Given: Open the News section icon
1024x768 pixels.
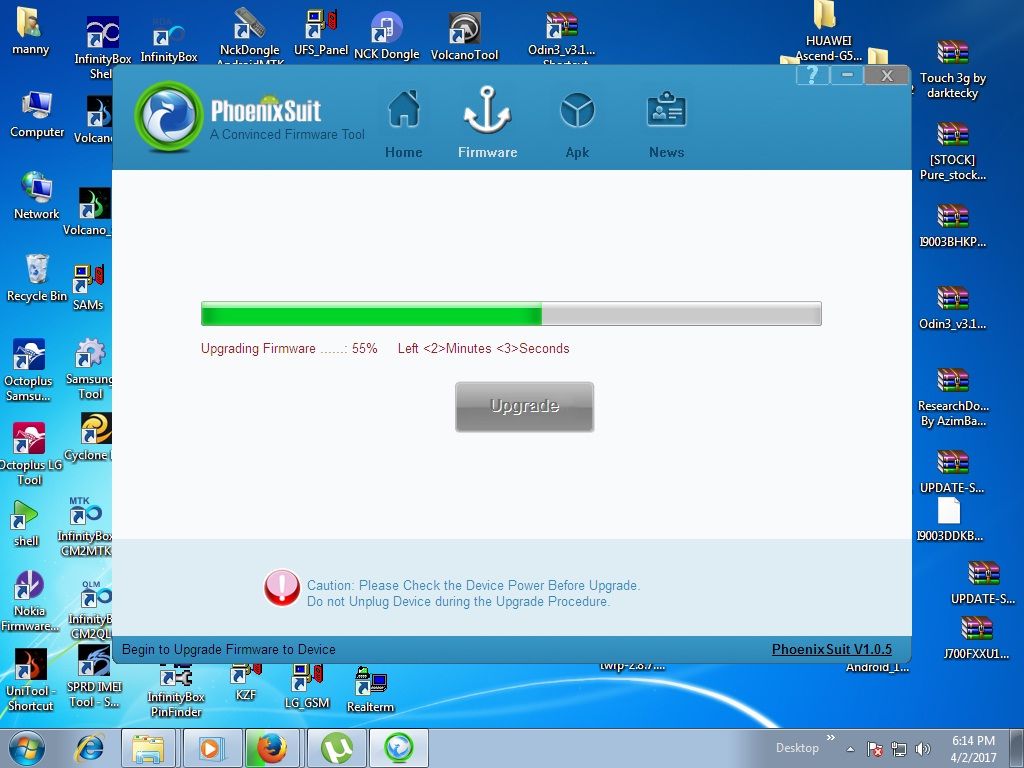Looking at the screenshot, I should 666,111.
